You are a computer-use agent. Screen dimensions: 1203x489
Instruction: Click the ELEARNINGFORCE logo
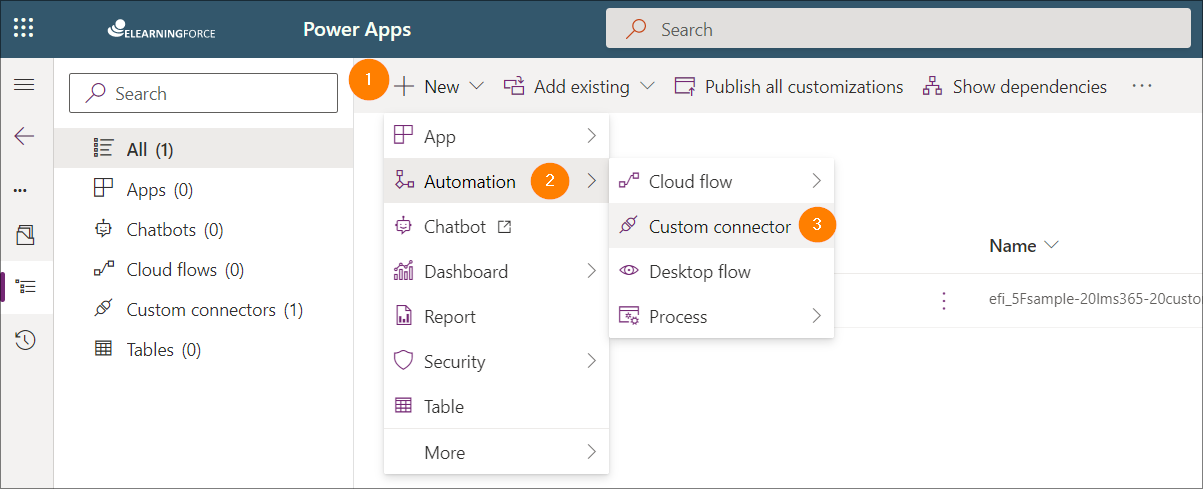tap(161, 29)
